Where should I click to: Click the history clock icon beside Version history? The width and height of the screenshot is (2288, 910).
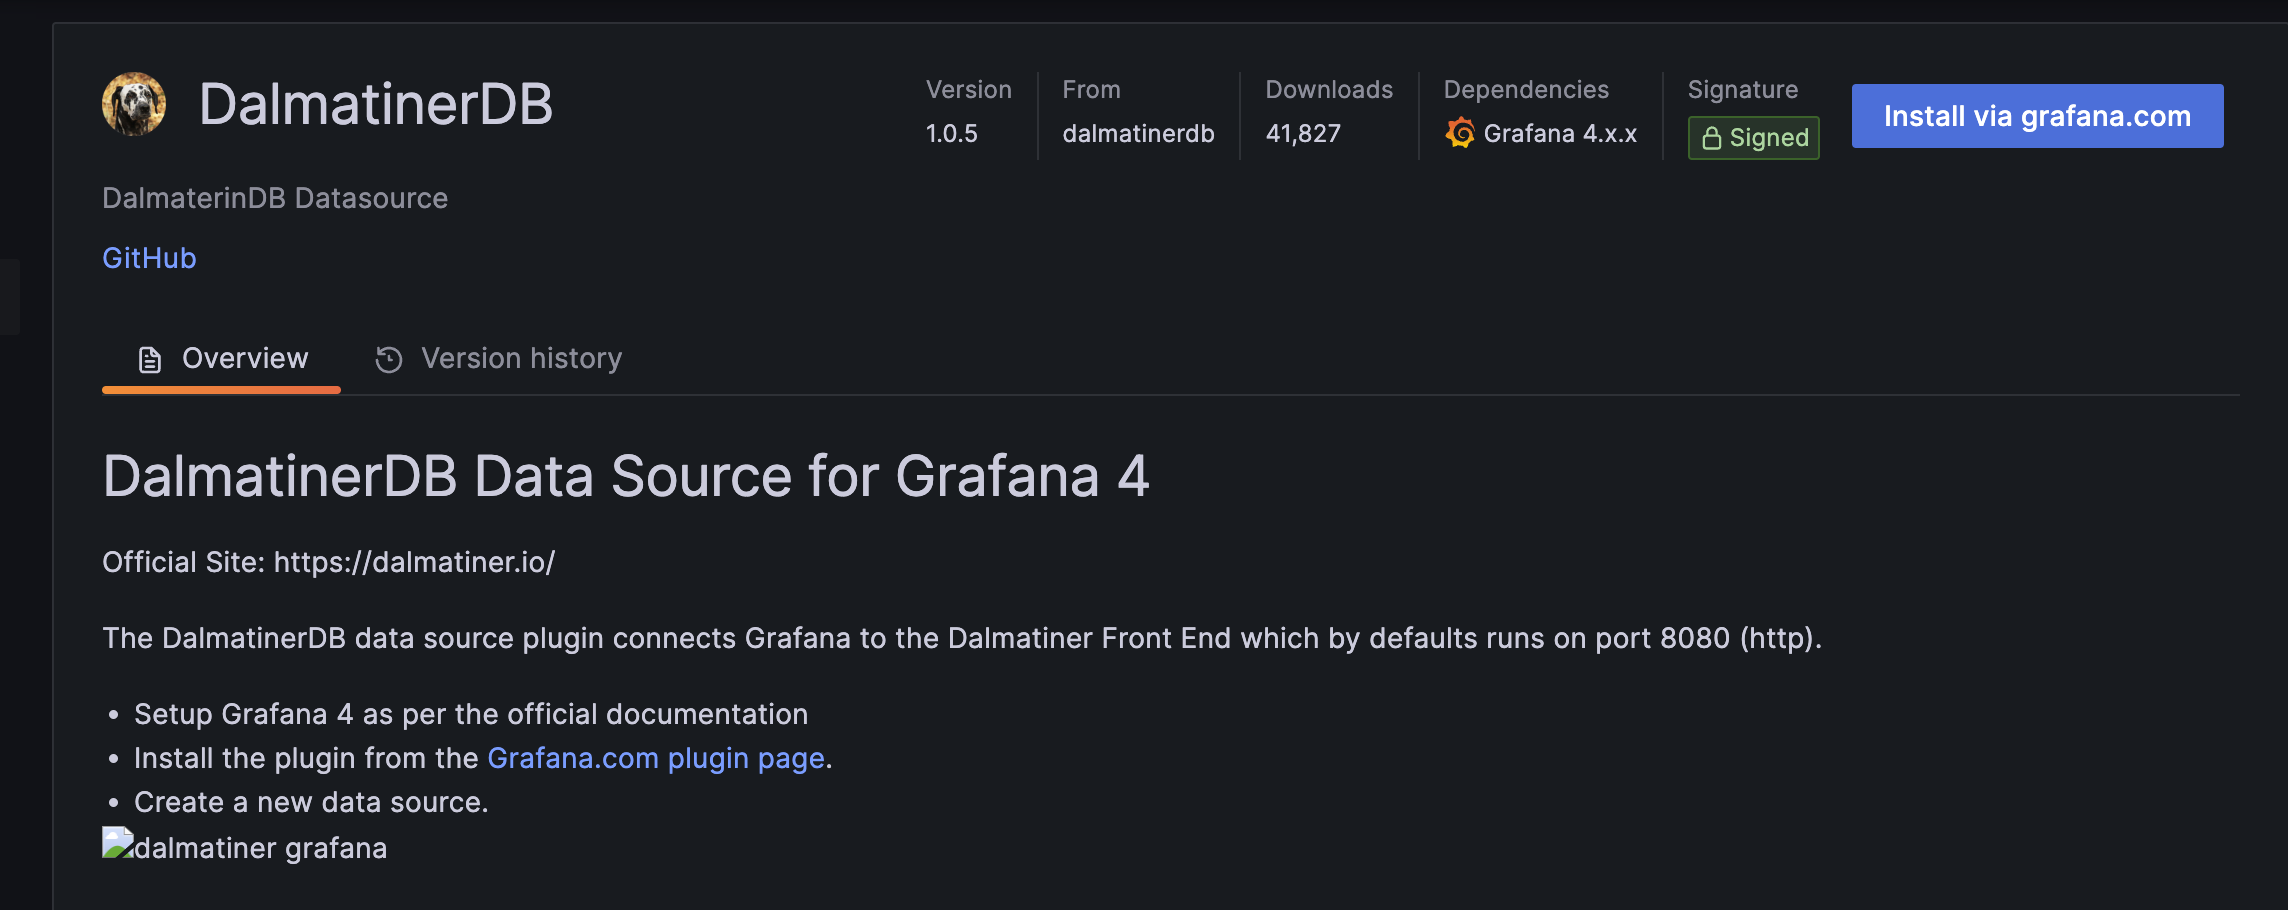[x=389, y=357]
